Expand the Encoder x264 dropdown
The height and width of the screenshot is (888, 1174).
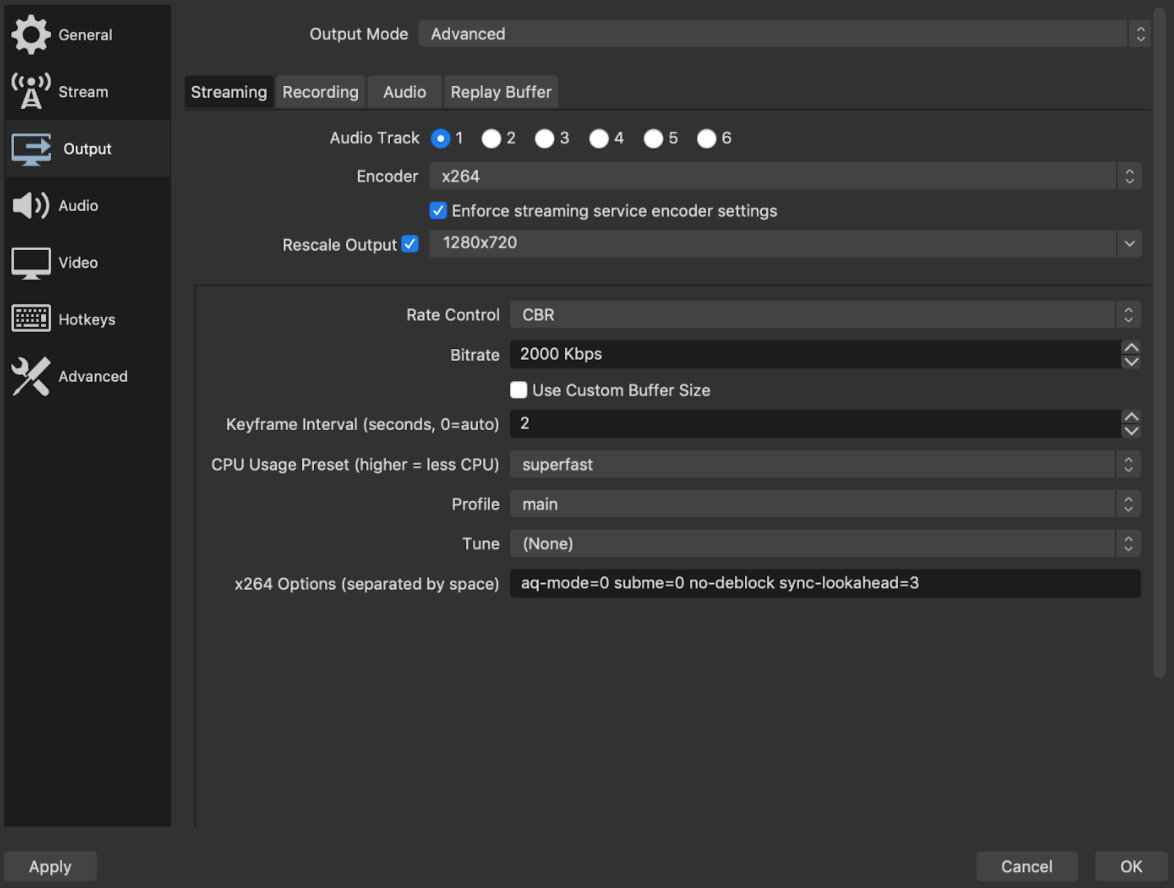785,176
